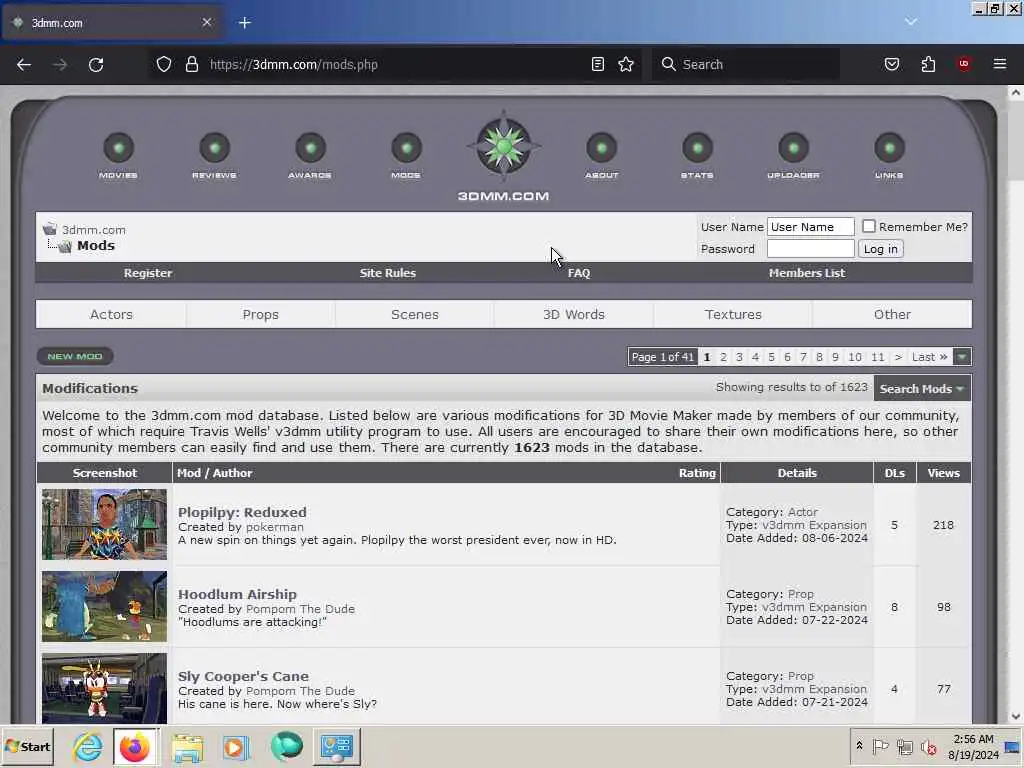Show hidden system tray icons
The image size is (1024, 768).
point(859,746)
